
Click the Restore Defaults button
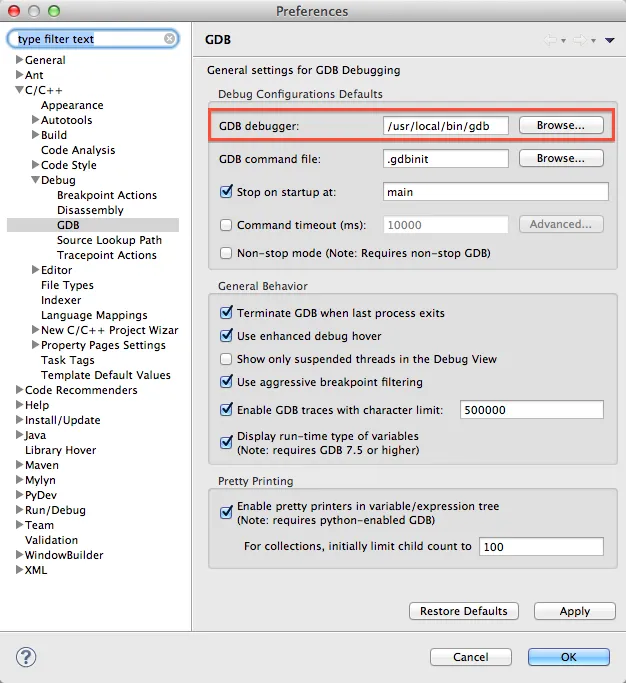tap(464, 611)
